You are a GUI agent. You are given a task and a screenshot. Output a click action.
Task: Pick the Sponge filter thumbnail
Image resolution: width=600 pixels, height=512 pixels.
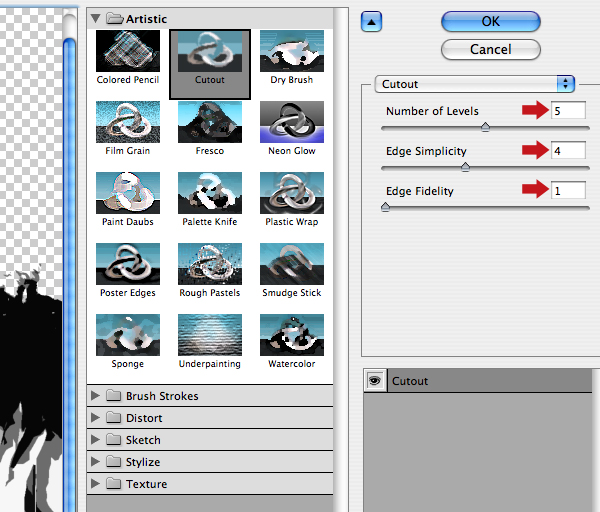pos(128,335)
